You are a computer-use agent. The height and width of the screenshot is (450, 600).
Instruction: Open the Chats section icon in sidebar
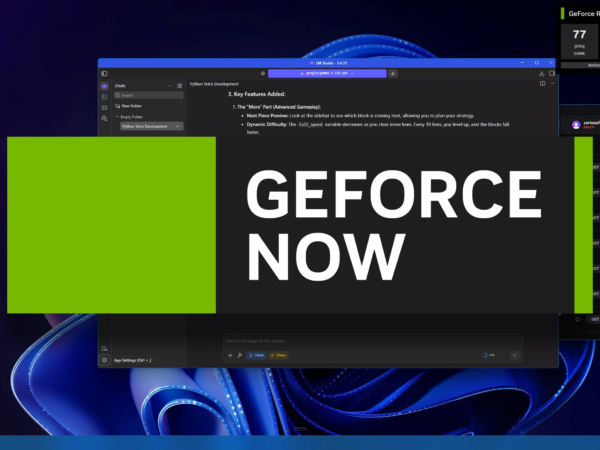point(104,86)
